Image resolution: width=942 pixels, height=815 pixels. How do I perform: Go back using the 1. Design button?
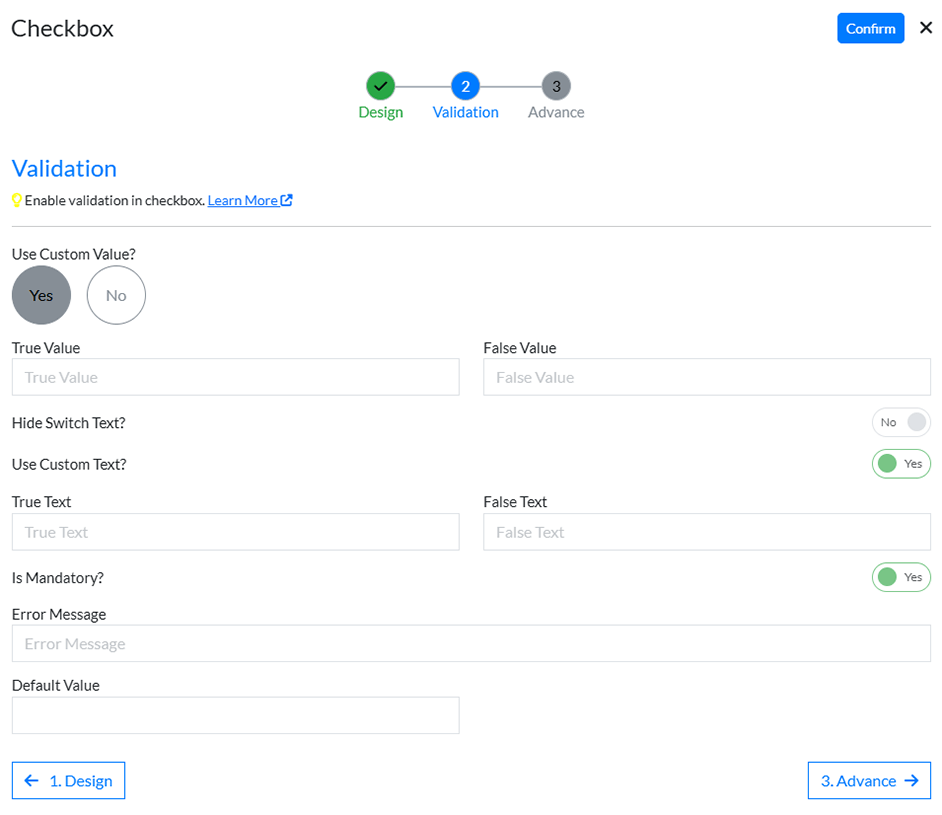coord(68,780)
